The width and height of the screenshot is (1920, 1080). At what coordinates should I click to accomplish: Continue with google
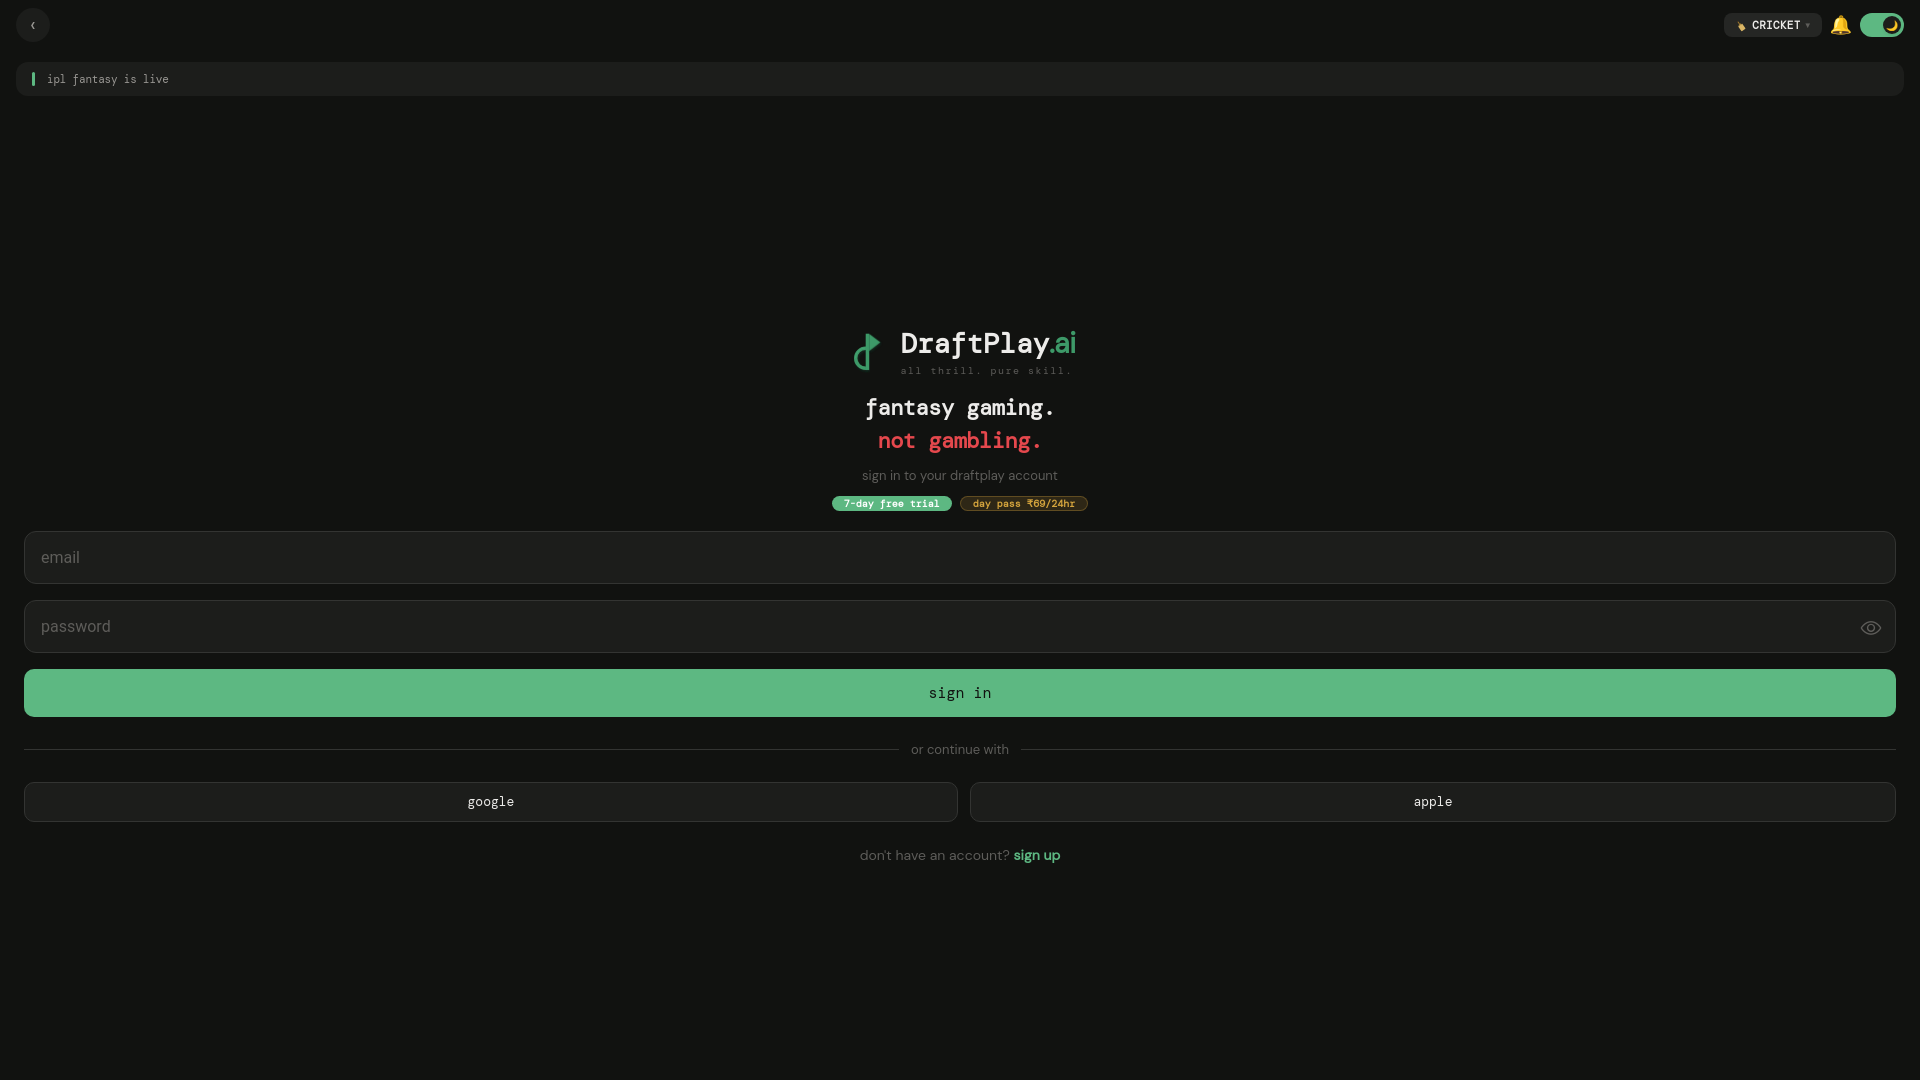[491, 802]
